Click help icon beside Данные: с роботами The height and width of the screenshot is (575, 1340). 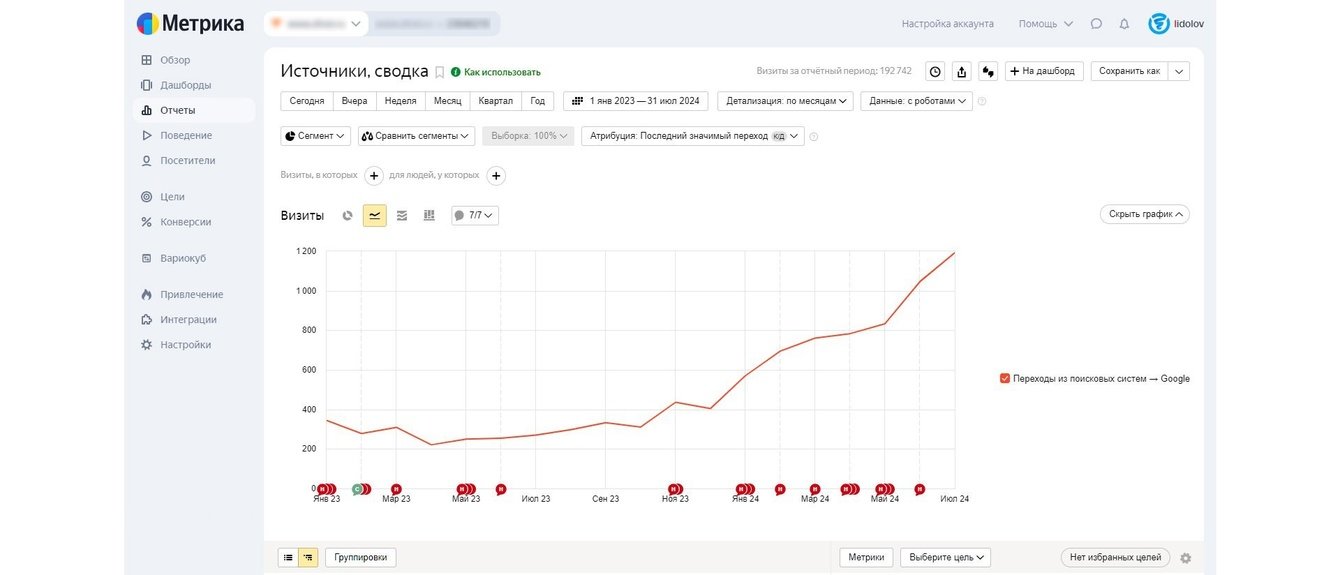[x=981, y=101]
